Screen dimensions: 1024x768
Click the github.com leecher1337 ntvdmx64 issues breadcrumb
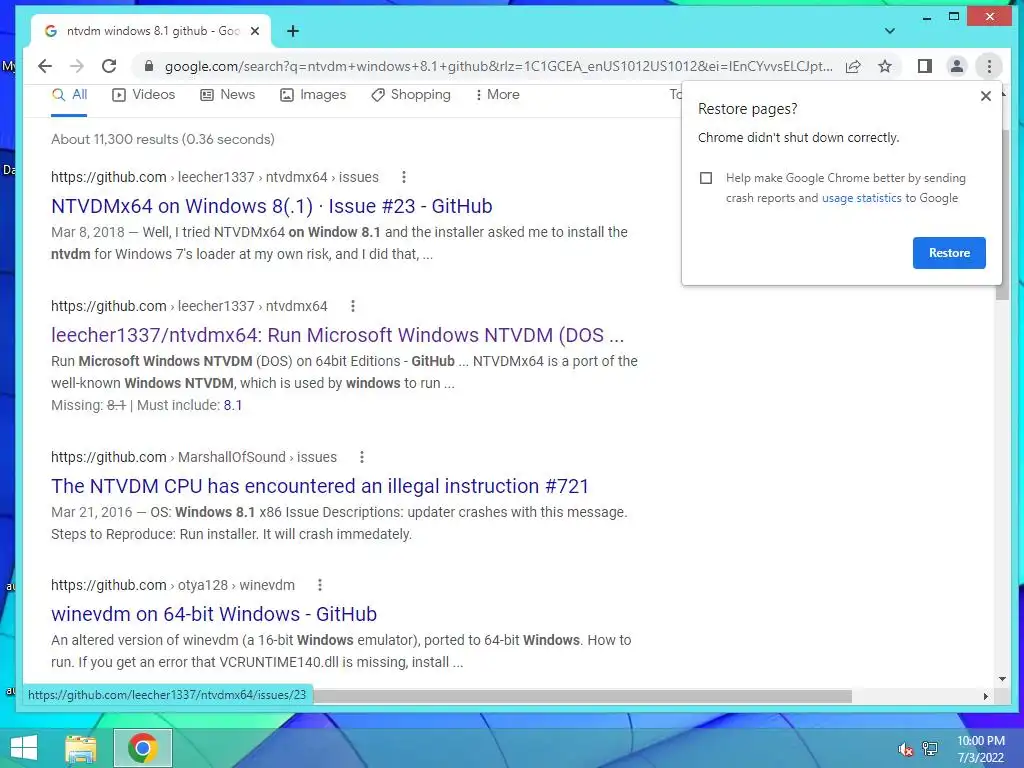(x=215, y=177)
